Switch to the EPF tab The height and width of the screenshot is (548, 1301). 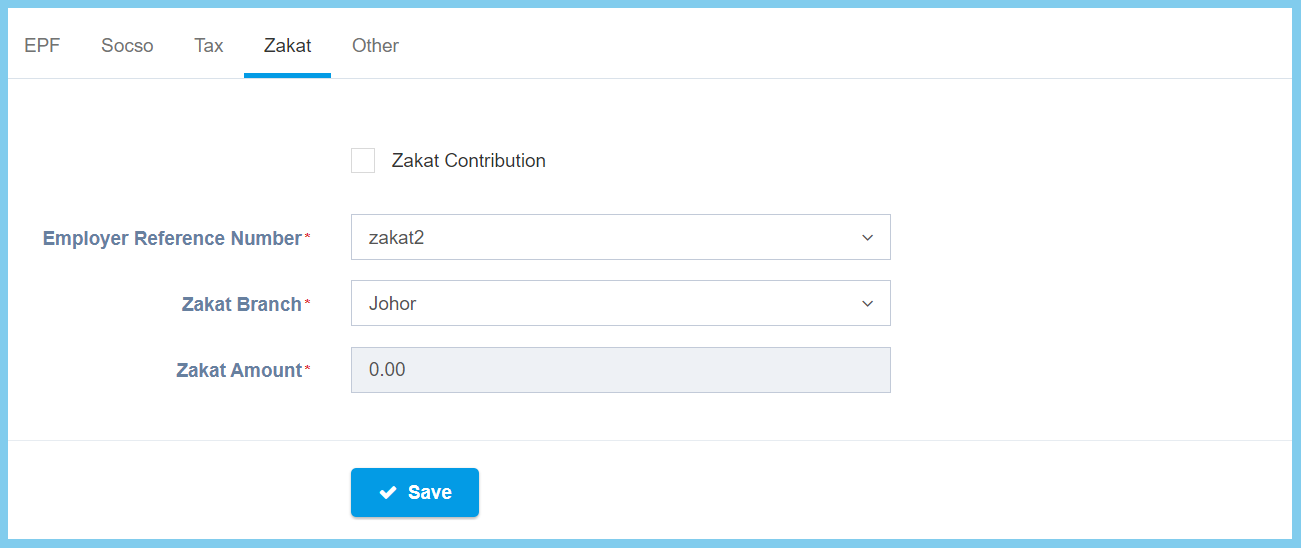pyautogui.click(x=42, y=46)
